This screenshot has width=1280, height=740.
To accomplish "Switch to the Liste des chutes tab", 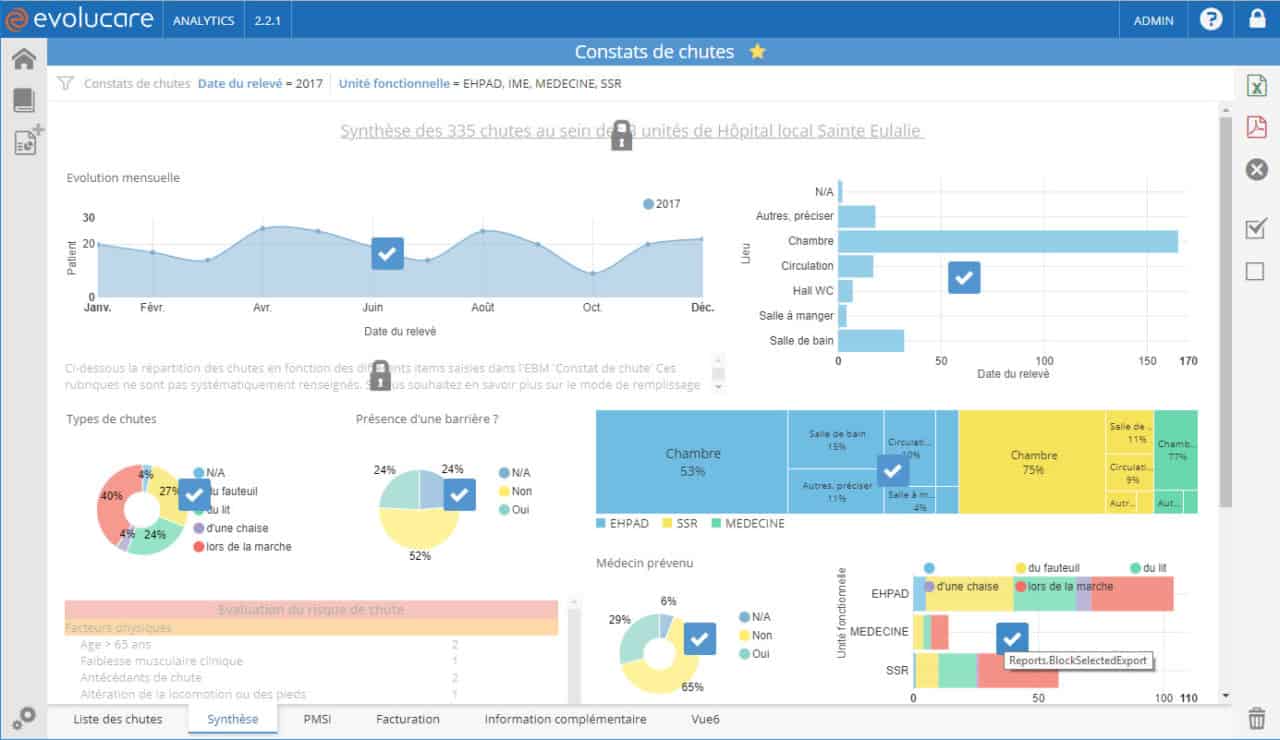I will point(118,719).
